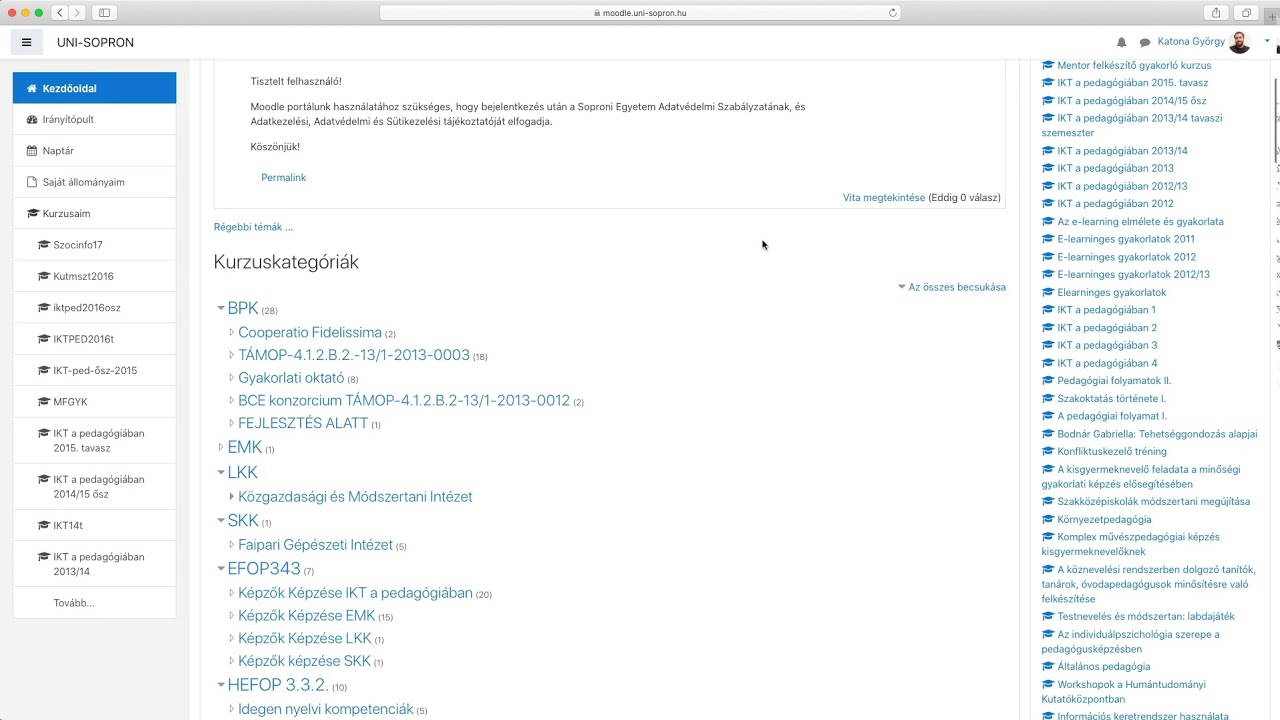This screenshot has height=720, width=1280.
Task: Click course icon beside Szakoktatás története I.
Action: [x=1048, y=398]
